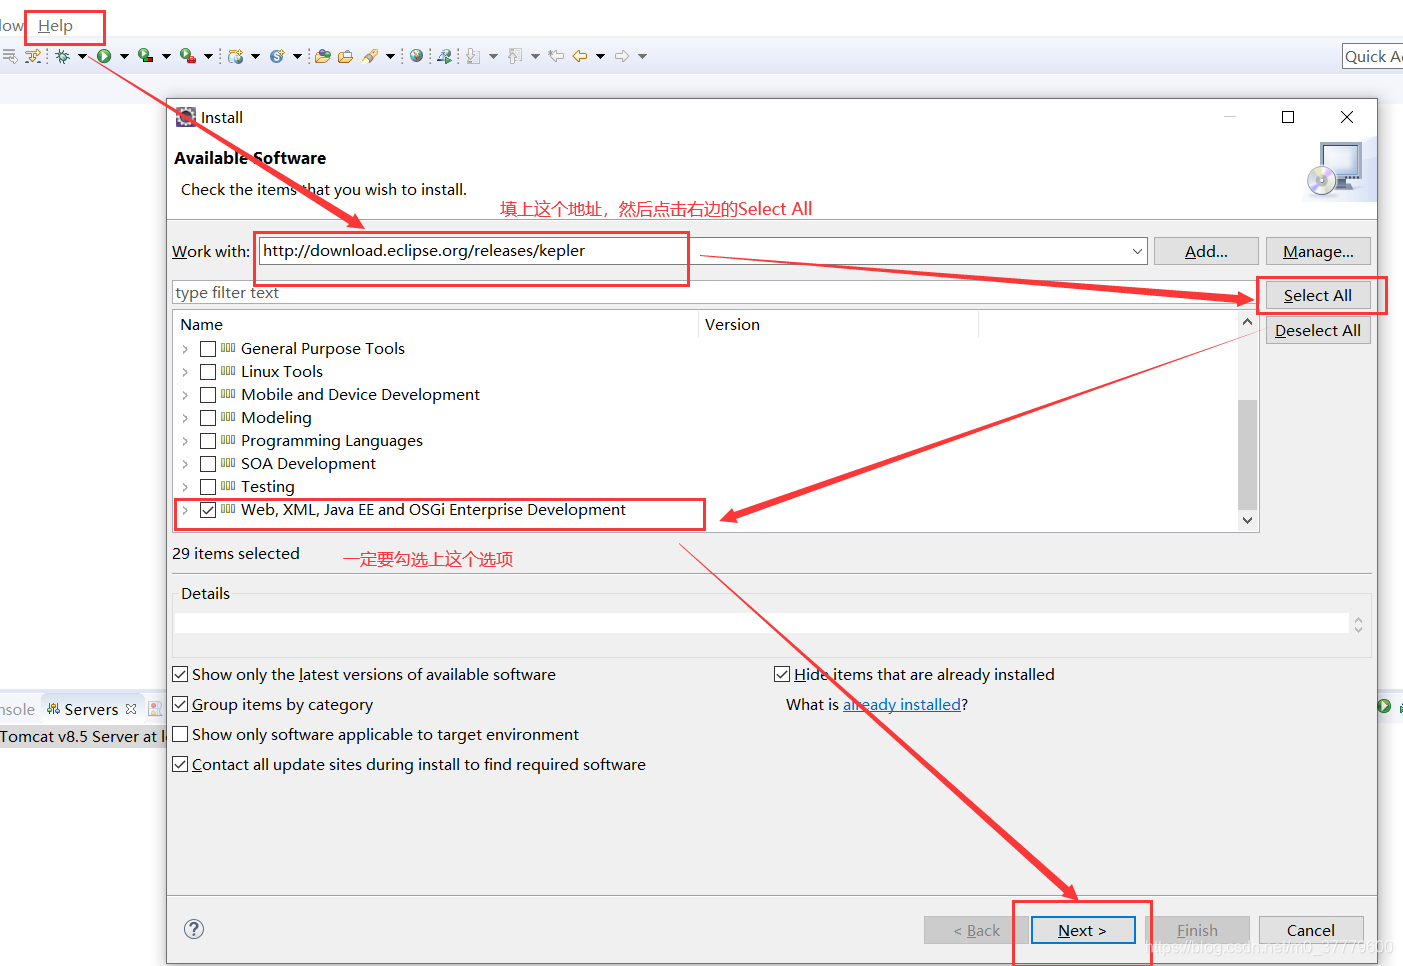Click the green Run button in the toolbar
The width and height of the screenshot is (1403, 966).
tap(104, 56)
